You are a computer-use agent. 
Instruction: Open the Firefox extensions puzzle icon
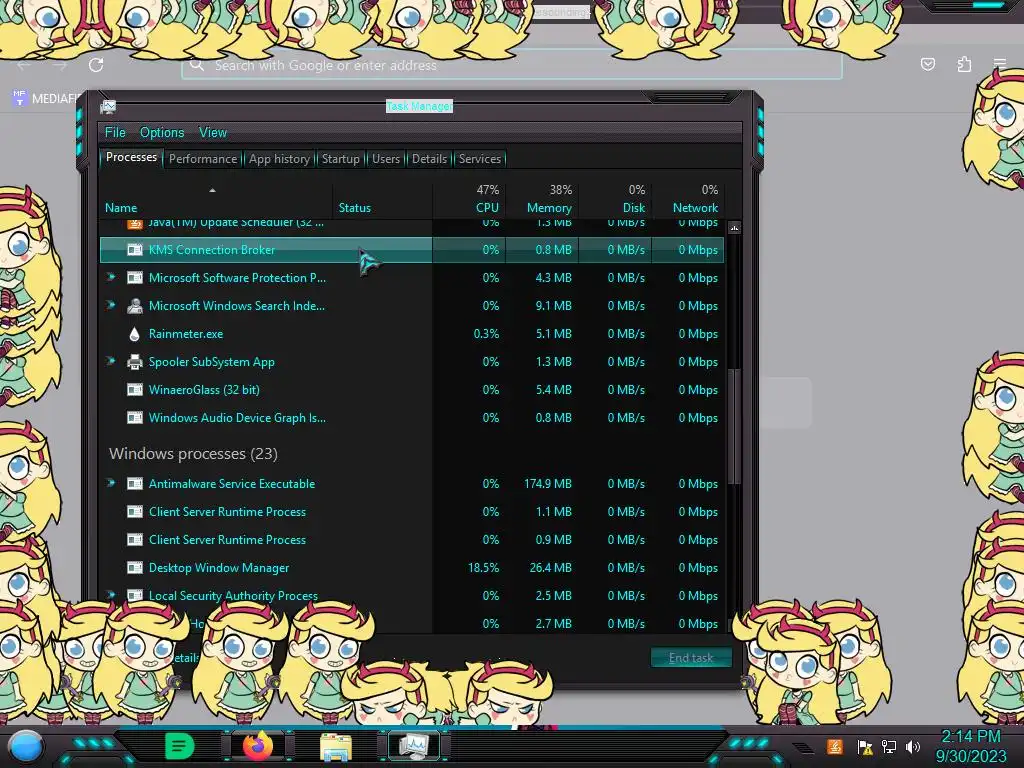coord(964,64)
